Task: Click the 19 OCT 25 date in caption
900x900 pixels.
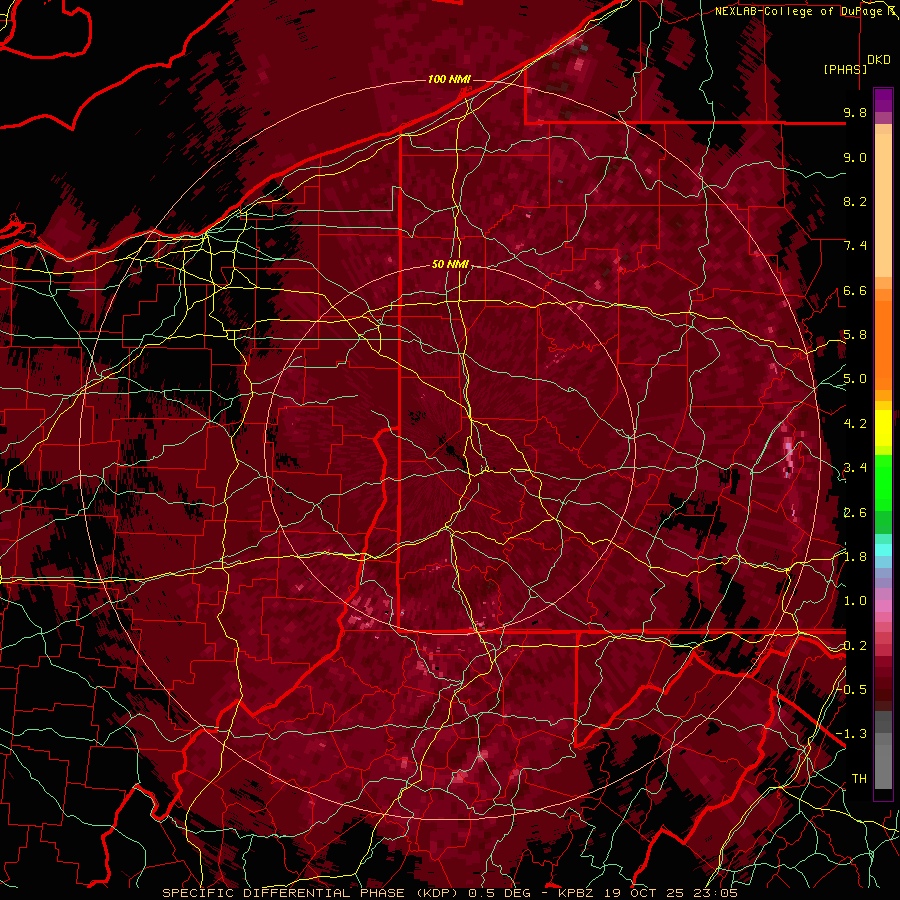Action: [x=647, y=893]
